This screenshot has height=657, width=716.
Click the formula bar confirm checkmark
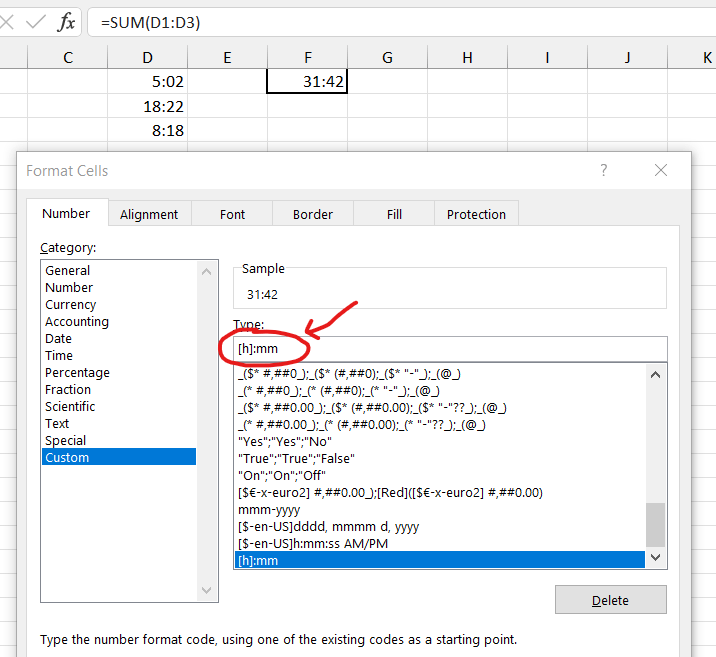click(x=36, y=22)
